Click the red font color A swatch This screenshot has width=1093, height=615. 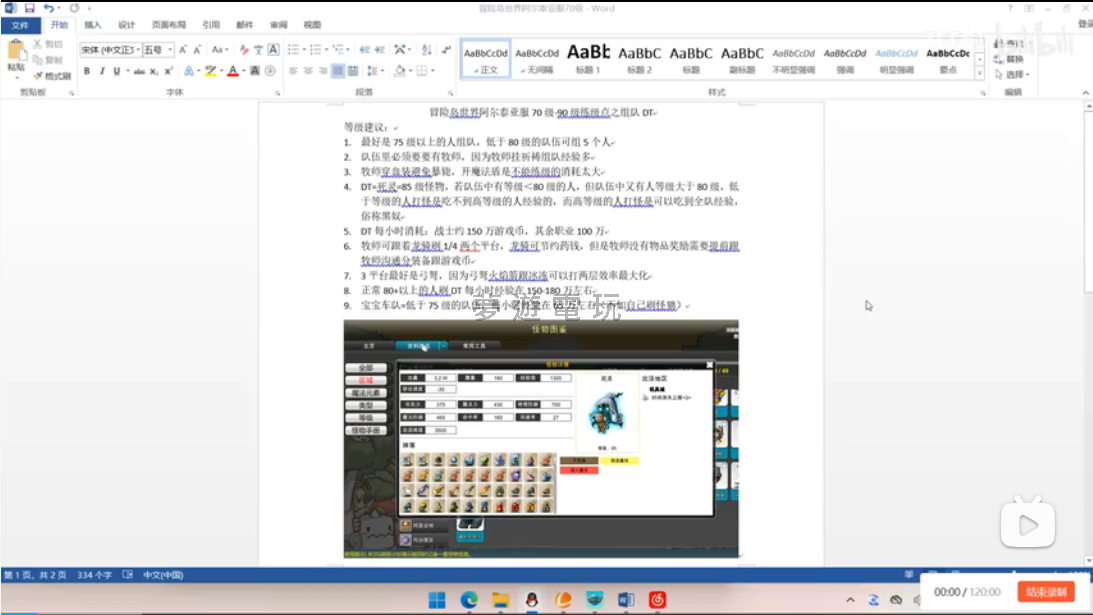(231, 71)
